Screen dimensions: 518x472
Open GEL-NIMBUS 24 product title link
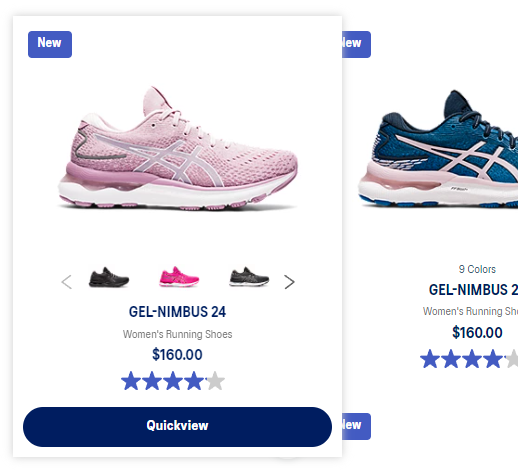click(x=177, y=312)
